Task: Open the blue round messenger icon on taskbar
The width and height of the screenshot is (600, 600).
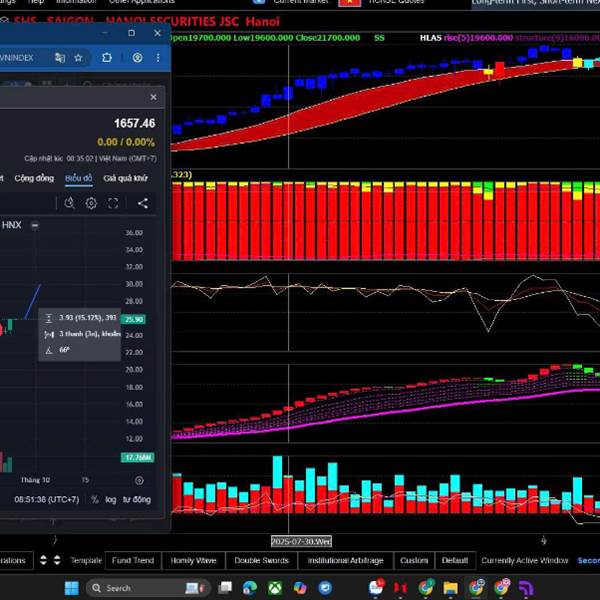Action: tap(325, 588)
